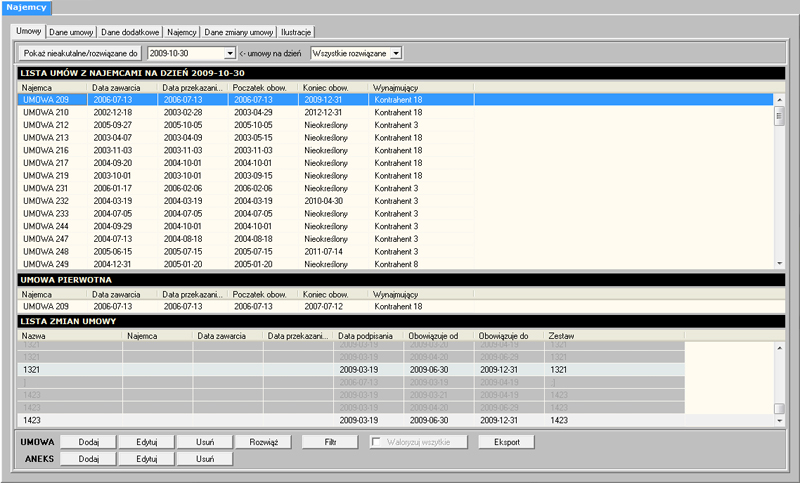800x483 pixels.
Task: Click contracts list scrollbar down arrow
Action: pos(779,264)
